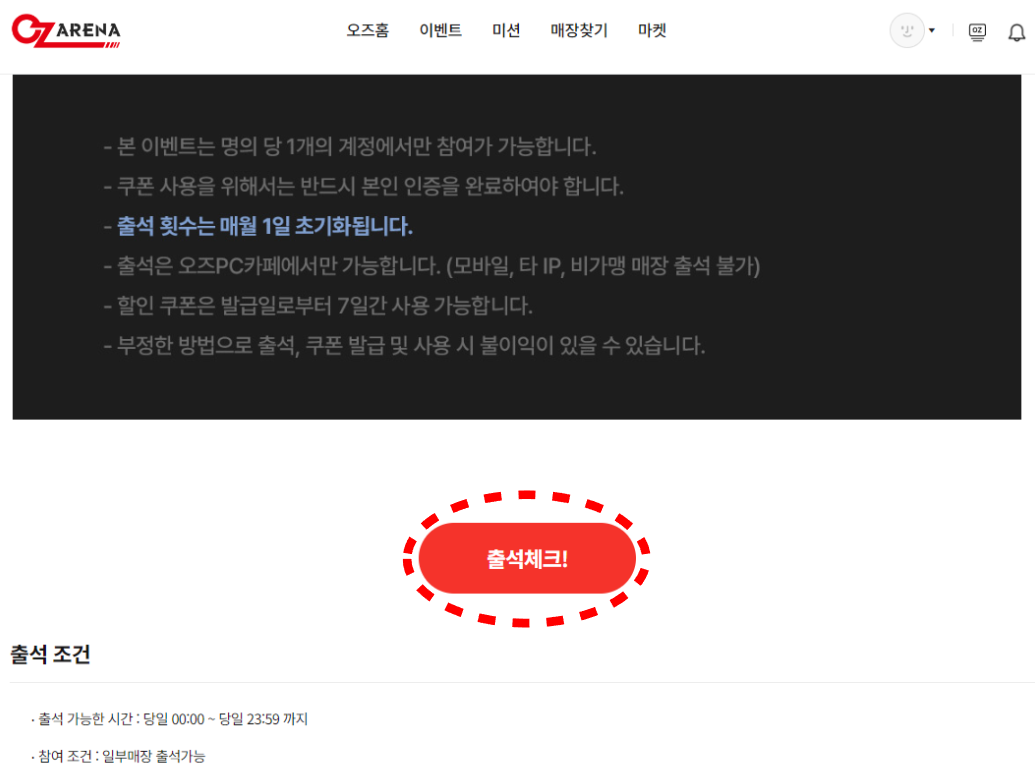Select the 미션 menu item
The width and height of the screenshot is (1035, 779).
click(506, 30)
